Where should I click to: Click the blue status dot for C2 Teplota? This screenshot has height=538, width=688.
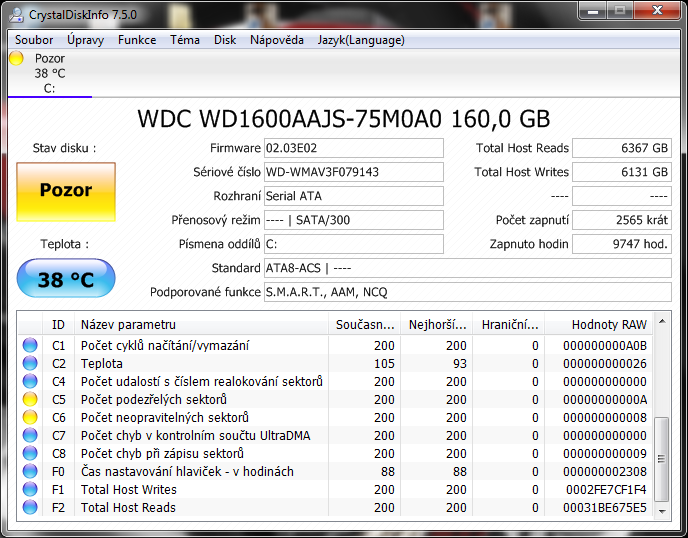(x=30, y=363)
